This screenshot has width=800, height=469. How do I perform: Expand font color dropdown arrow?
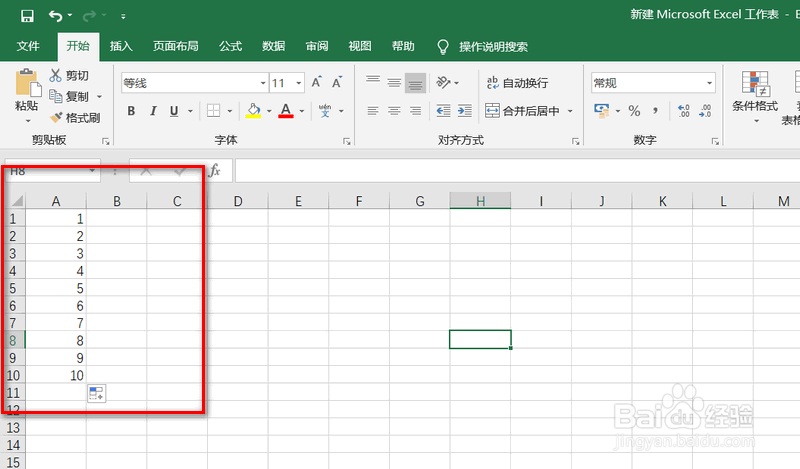click(302, 111)
